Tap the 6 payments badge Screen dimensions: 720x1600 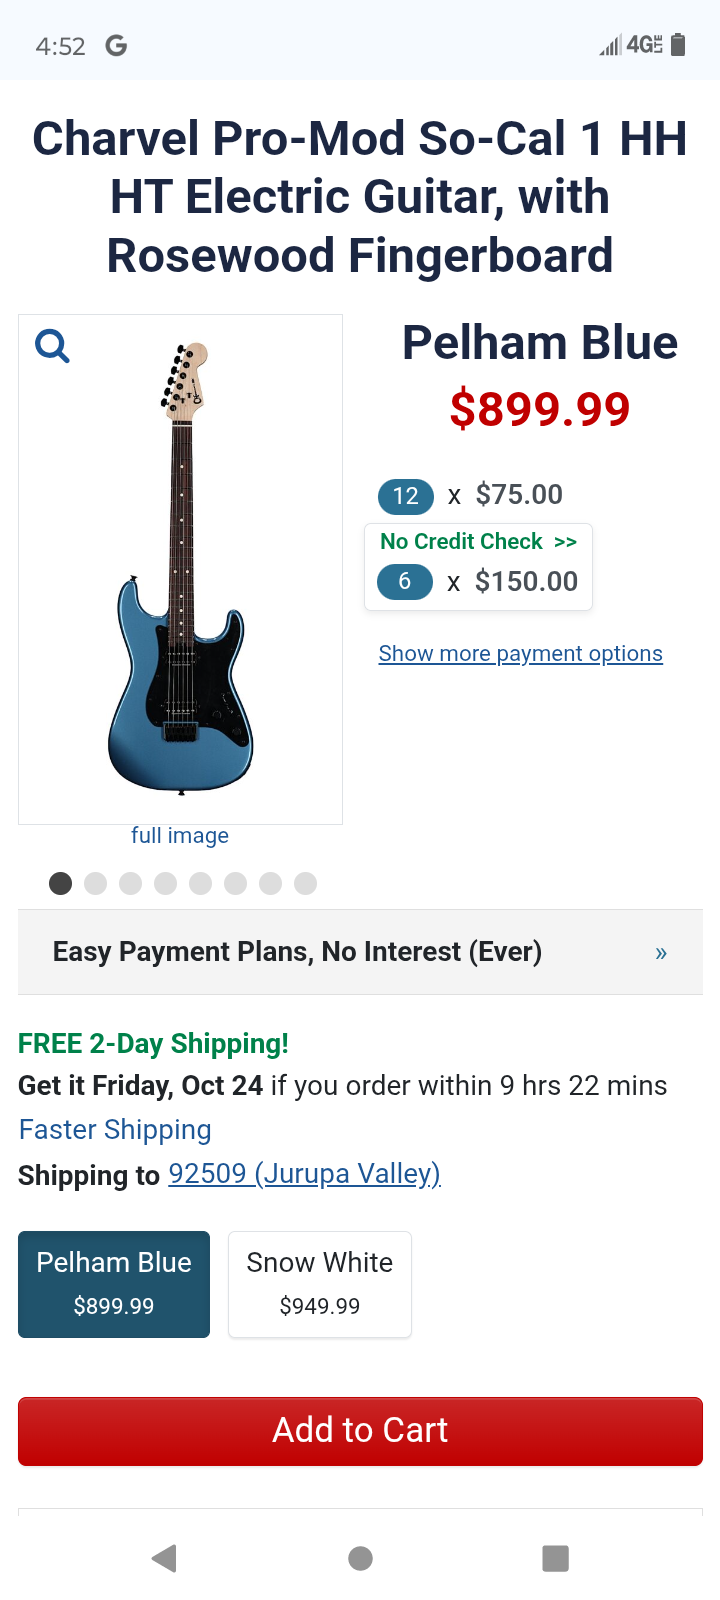point(404,581)
